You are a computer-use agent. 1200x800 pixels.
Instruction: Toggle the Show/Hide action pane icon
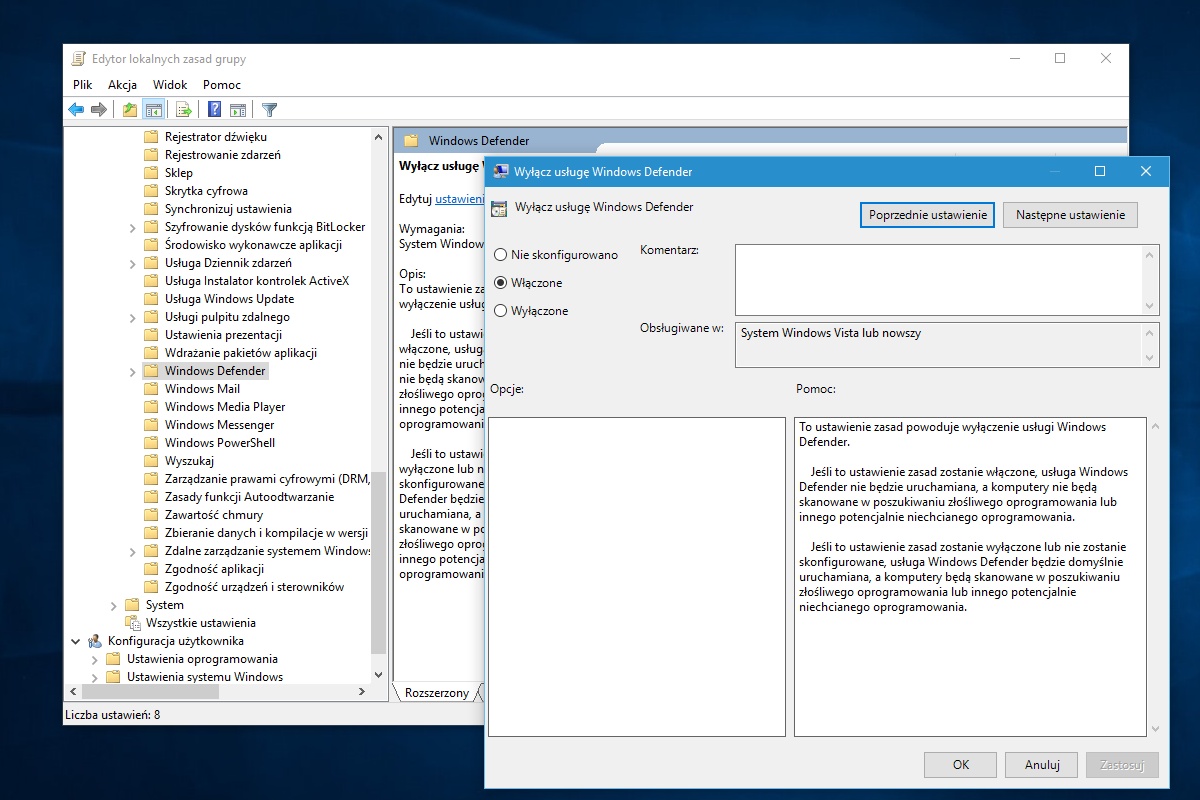tap(238, 110)
